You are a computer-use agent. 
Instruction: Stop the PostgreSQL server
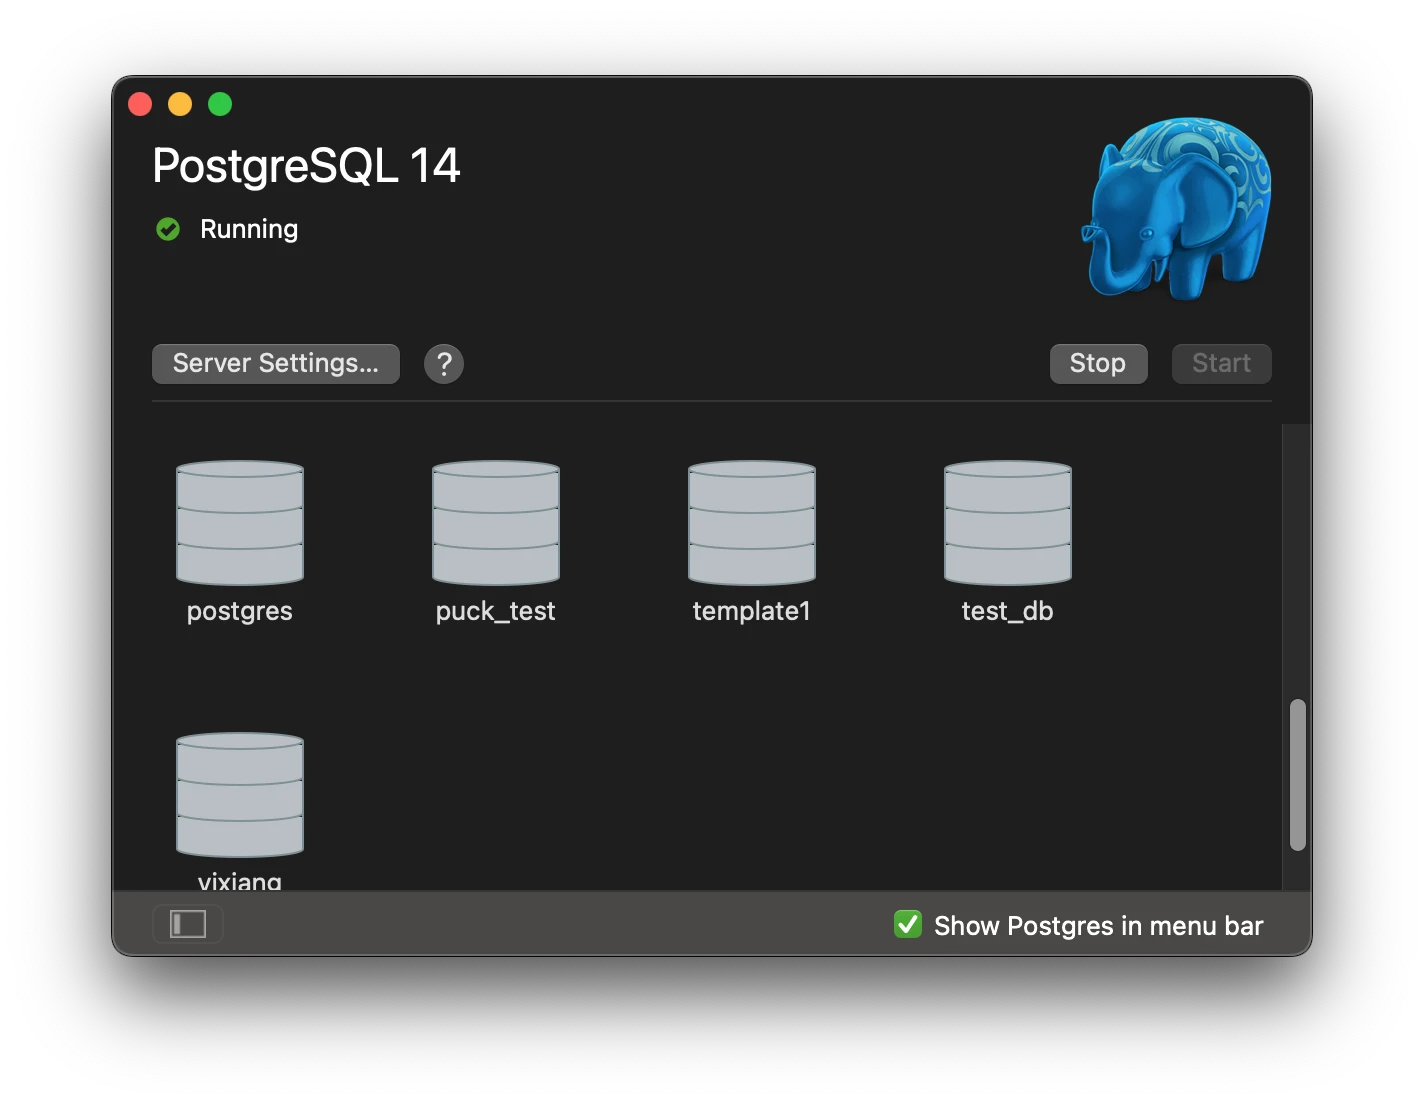click(x=1098, y=364)
